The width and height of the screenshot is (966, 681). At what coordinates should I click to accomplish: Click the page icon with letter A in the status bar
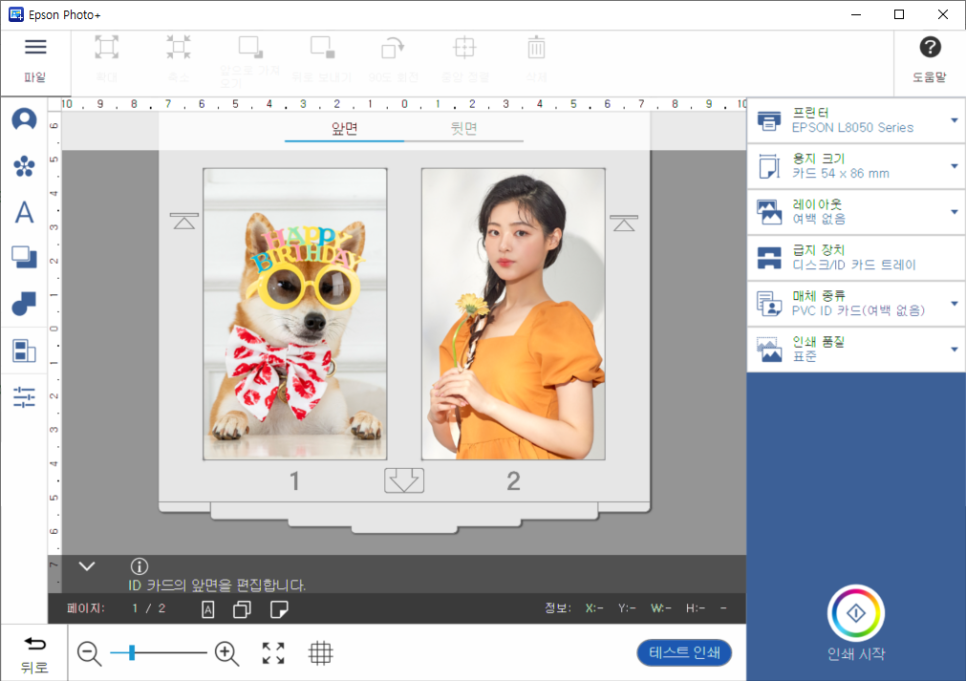[x=208, y=609]
